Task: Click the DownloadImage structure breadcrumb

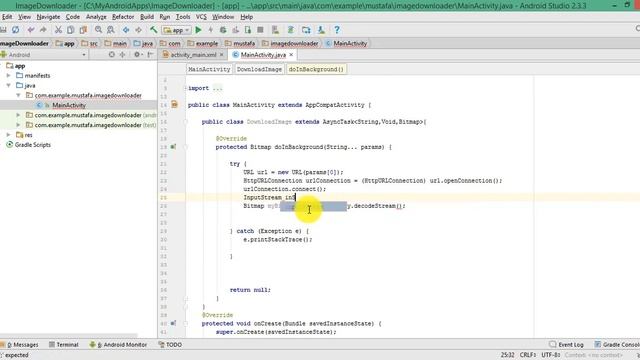Action: tap(259, 69)
